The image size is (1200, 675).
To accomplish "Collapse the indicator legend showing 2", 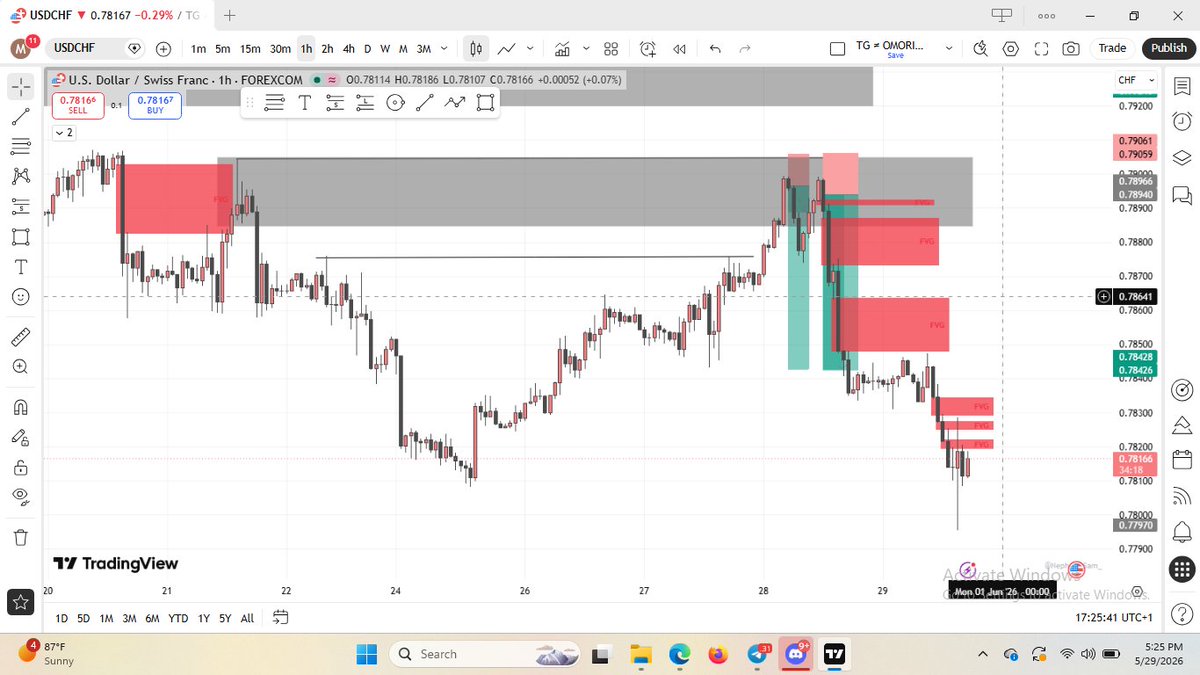I will pos(64,132).
